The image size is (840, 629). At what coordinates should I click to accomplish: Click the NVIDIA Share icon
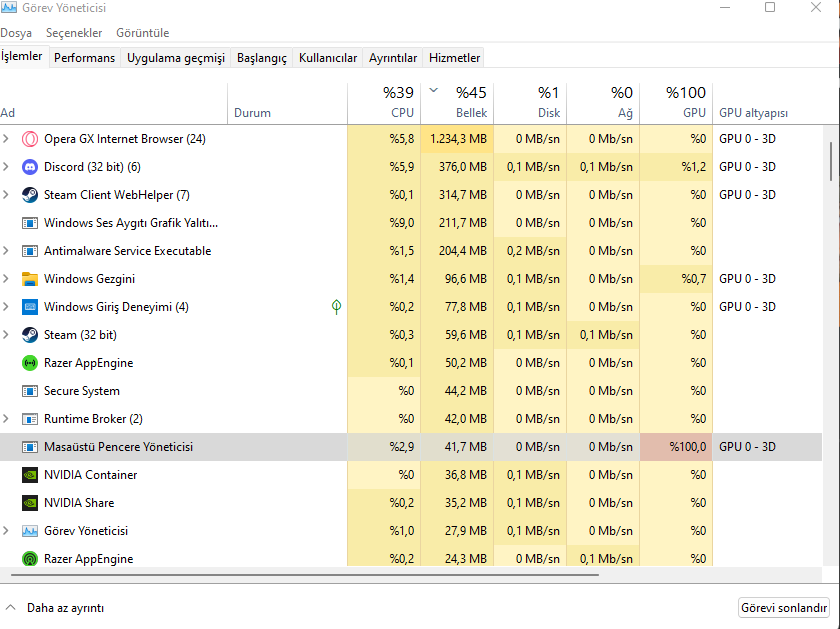click(29, 503)
